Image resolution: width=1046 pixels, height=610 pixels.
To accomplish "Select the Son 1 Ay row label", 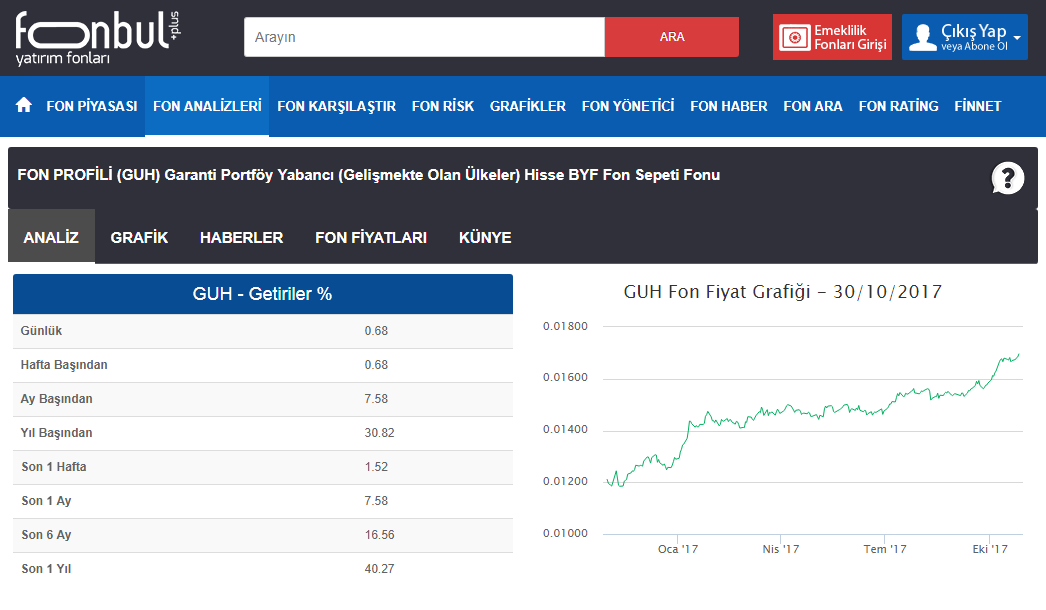I will click(x=46, y=501).
